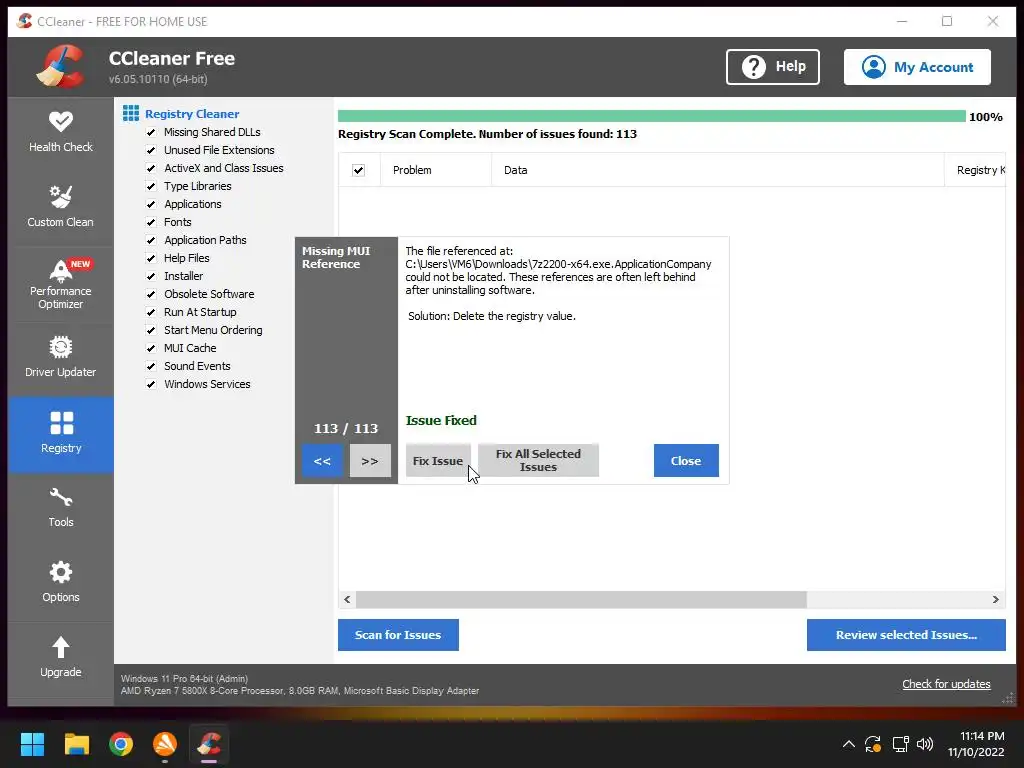This screenshot has width=1024, height=768.
Task: Open the Health Check section
Action: [61, 133]
